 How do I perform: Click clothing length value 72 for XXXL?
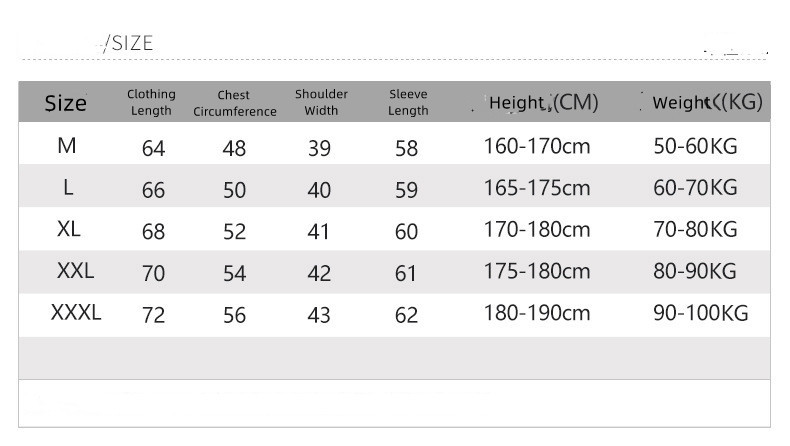point(153,316)
